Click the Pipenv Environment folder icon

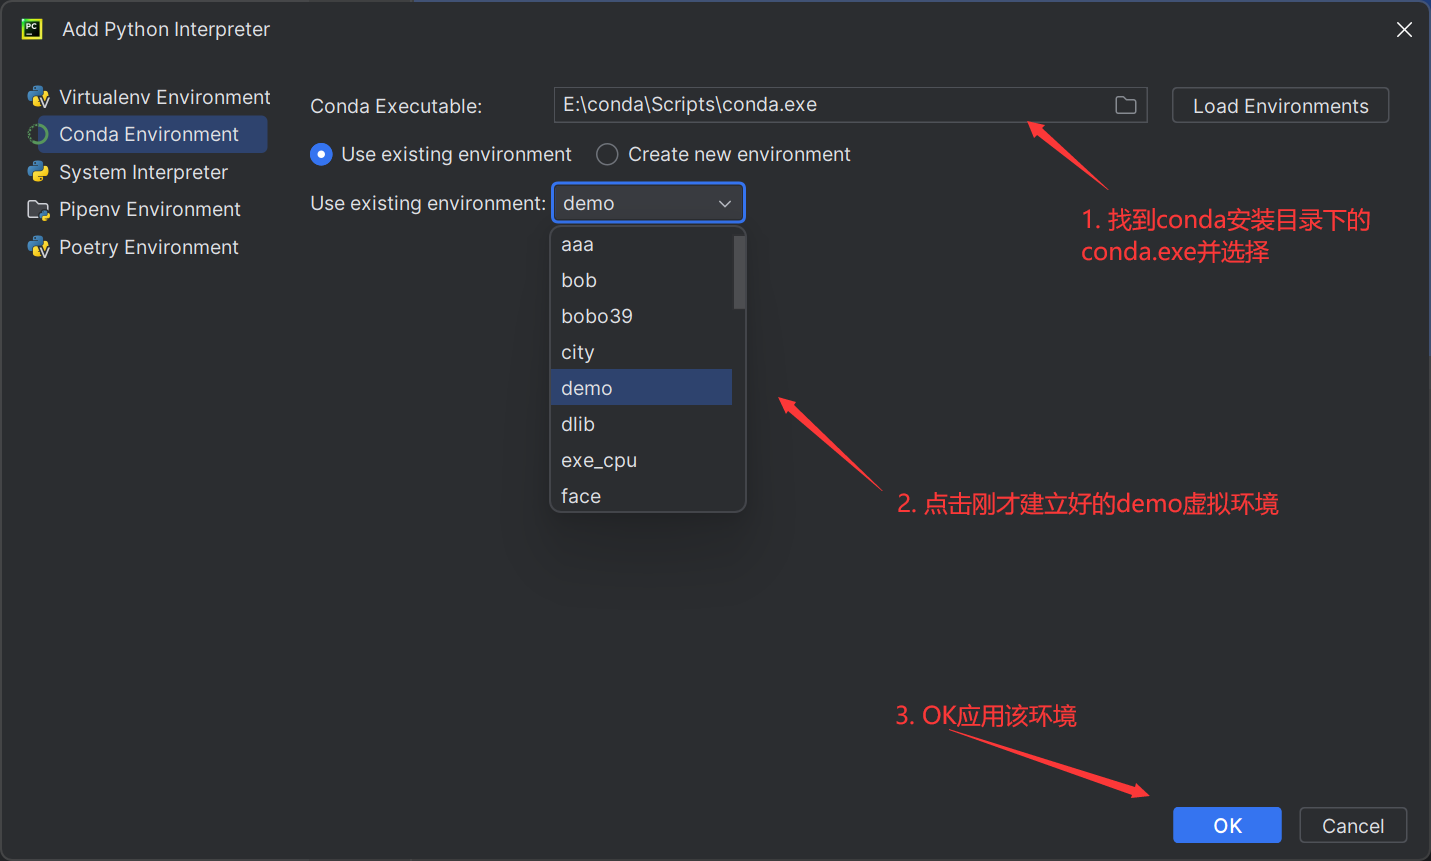coord(39,209)
